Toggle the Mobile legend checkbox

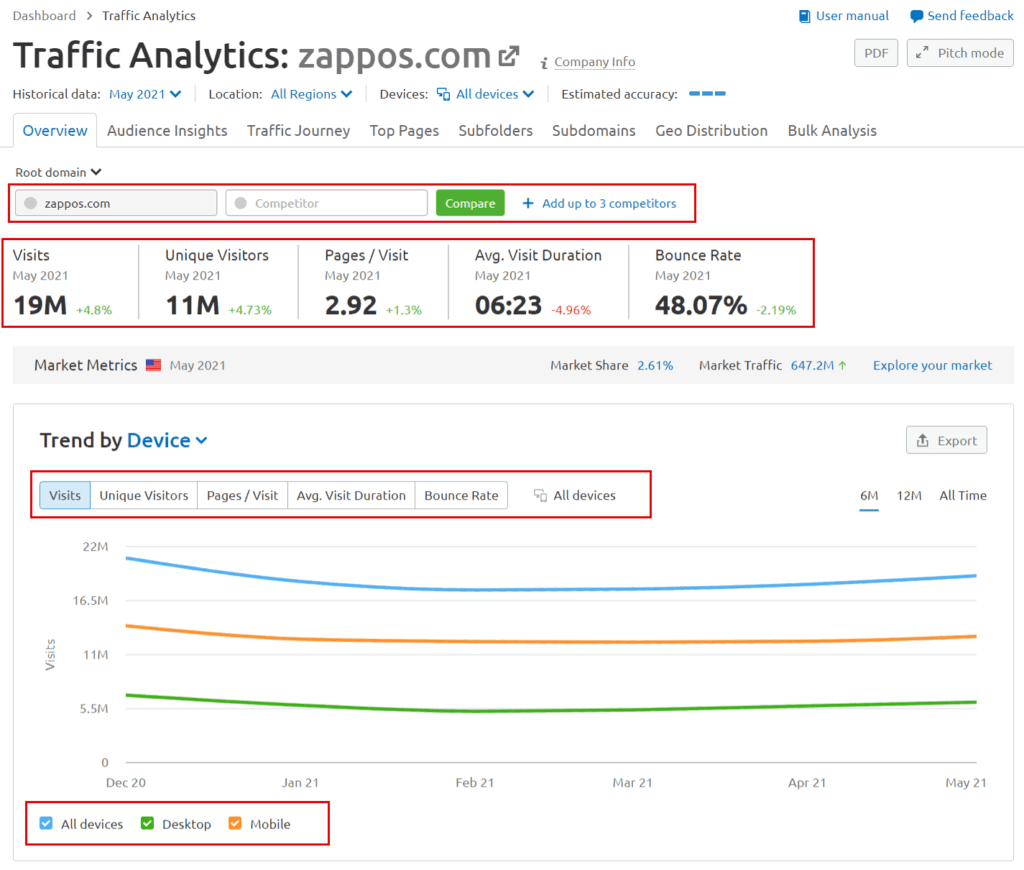point(234,823)
